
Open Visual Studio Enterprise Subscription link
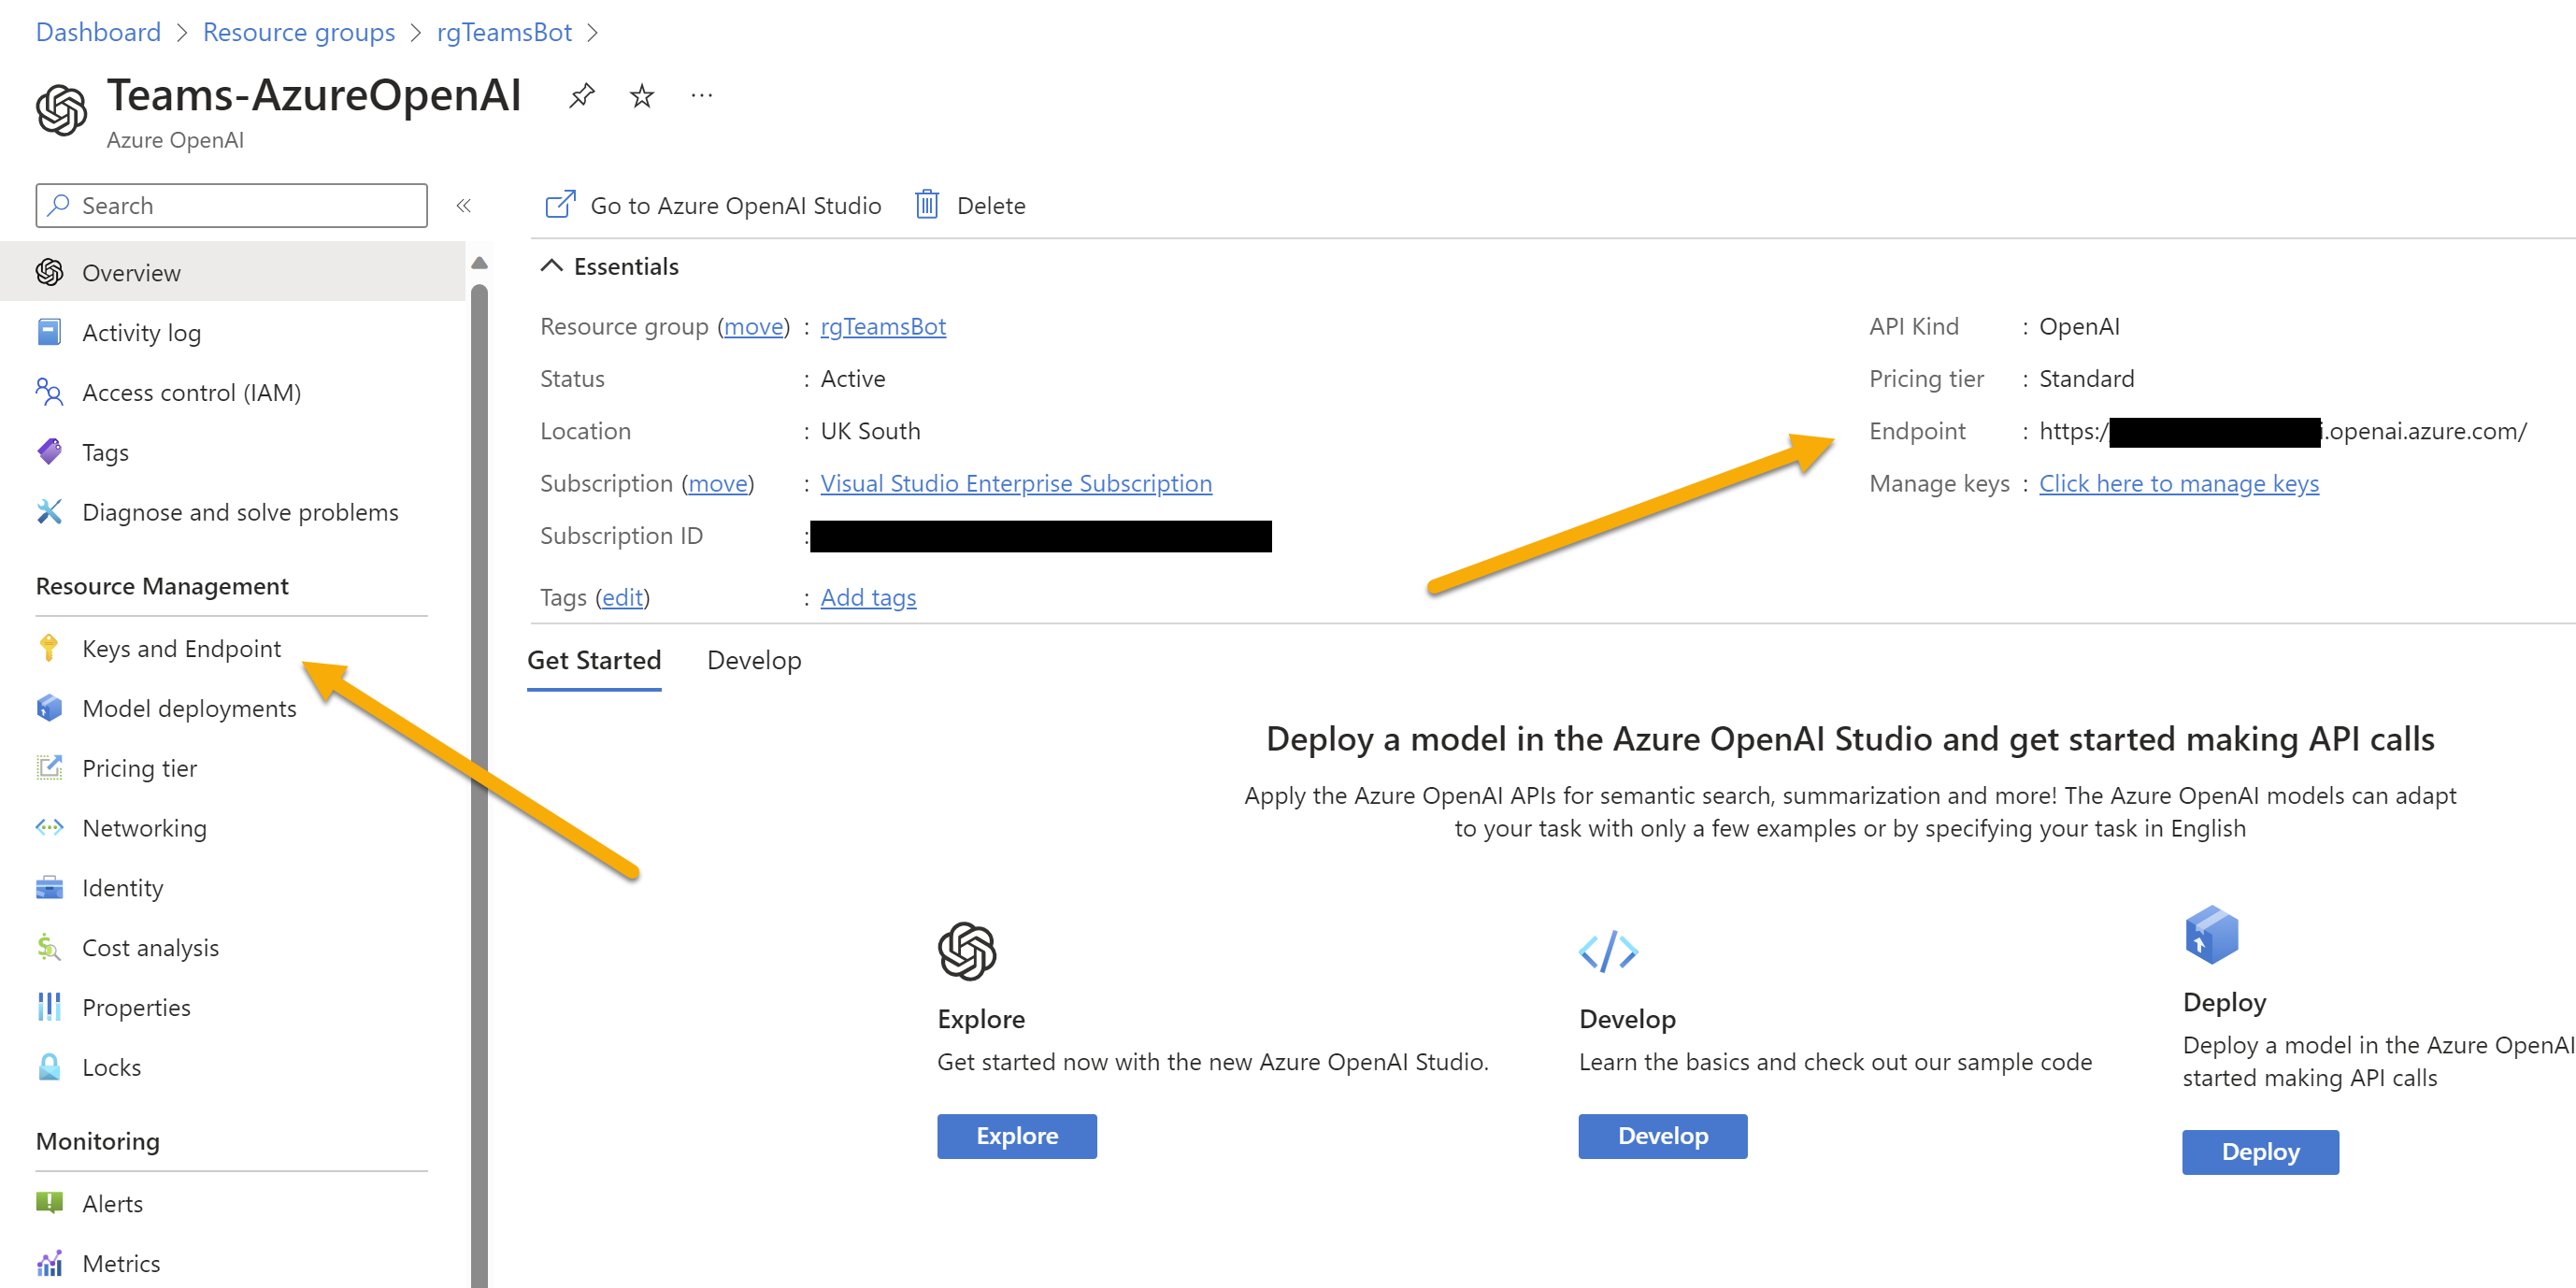1015,484
